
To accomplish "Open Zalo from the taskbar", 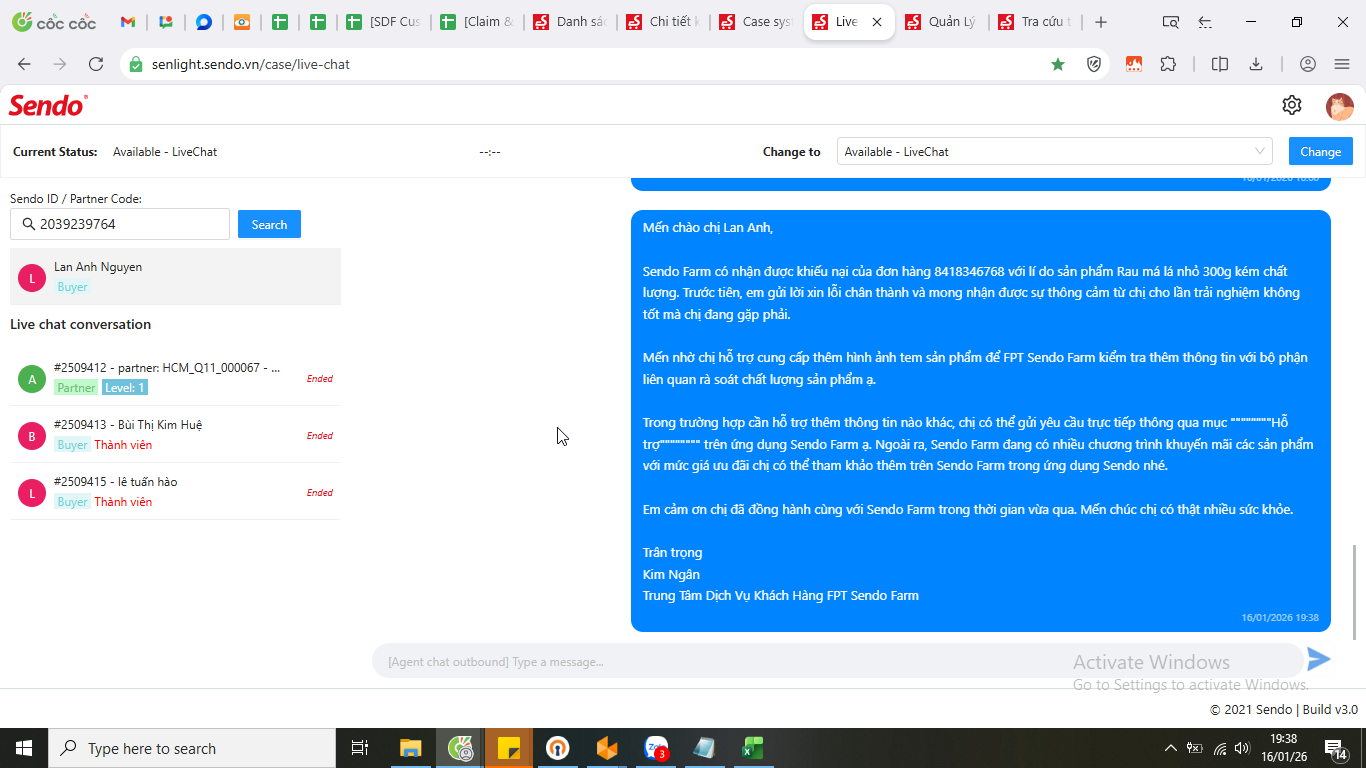I will point(657,748).
